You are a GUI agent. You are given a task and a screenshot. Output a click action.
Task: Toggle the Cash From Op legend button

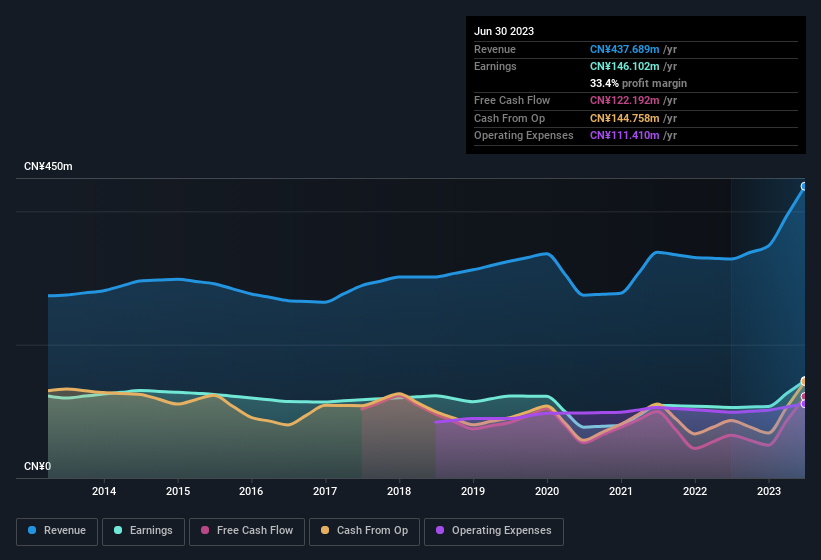pyautogui.click(x=364, y=531)
